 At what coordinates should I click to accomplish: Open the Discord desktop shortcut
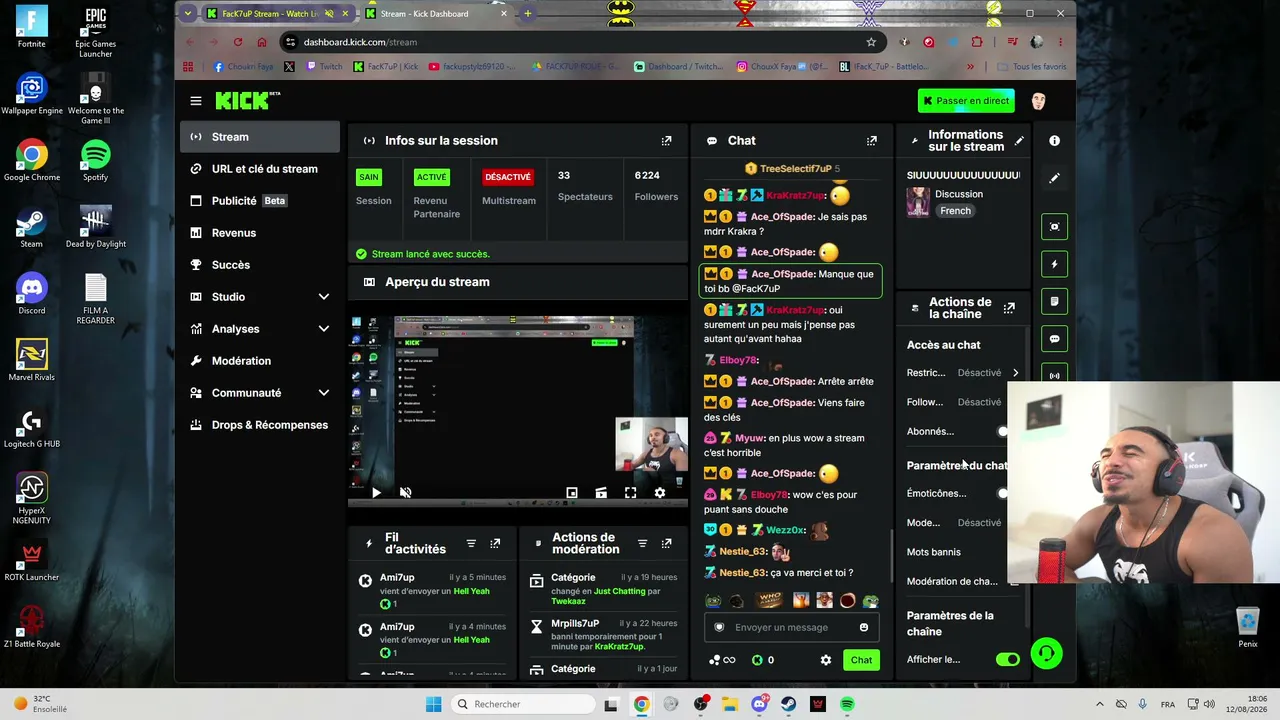click(x=32, y=294)
